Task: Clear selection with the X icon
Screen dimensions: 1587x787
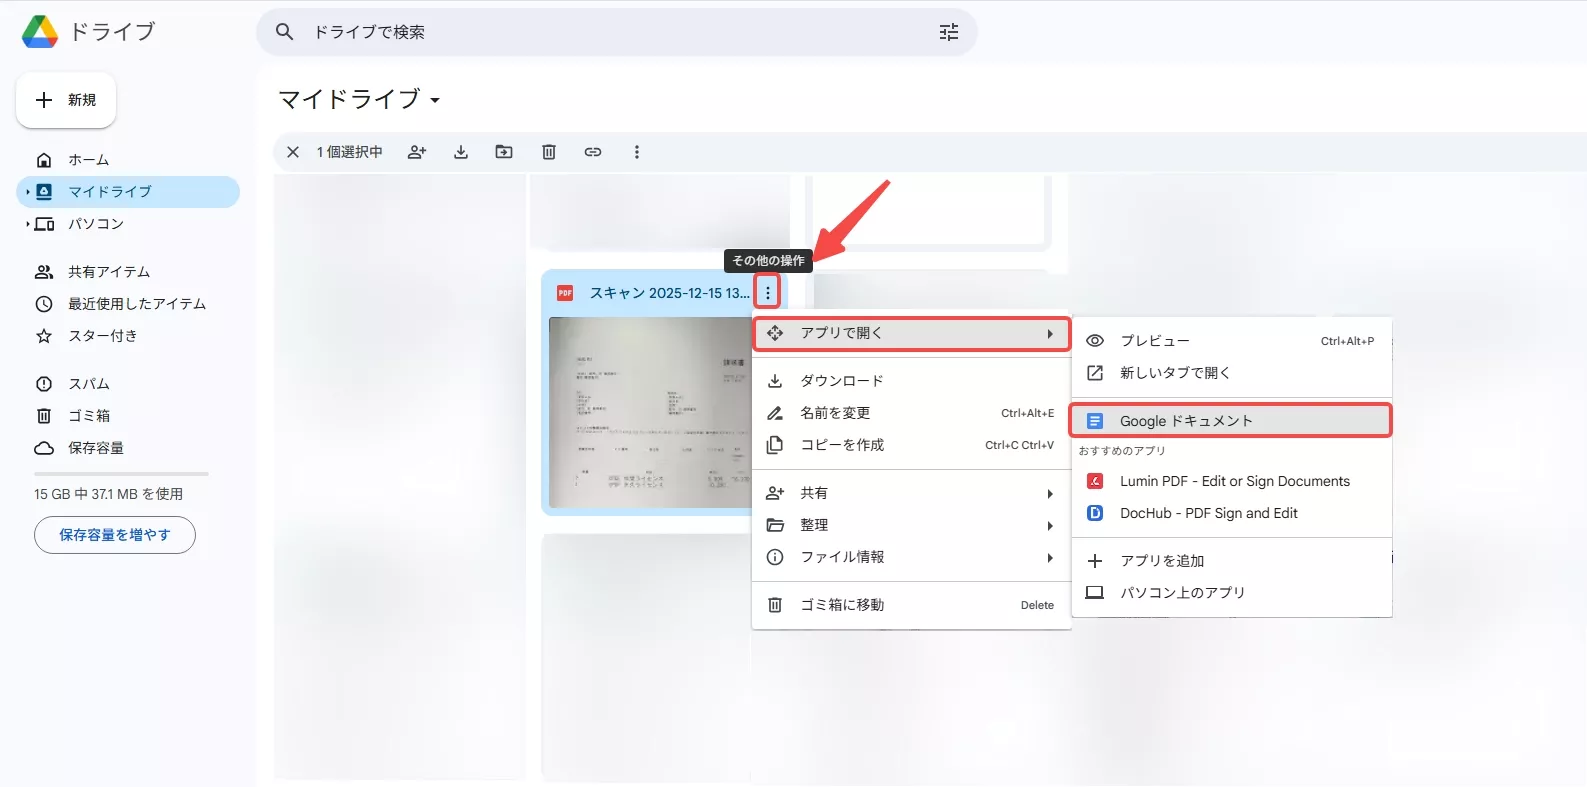Action: tap(293, 152)
